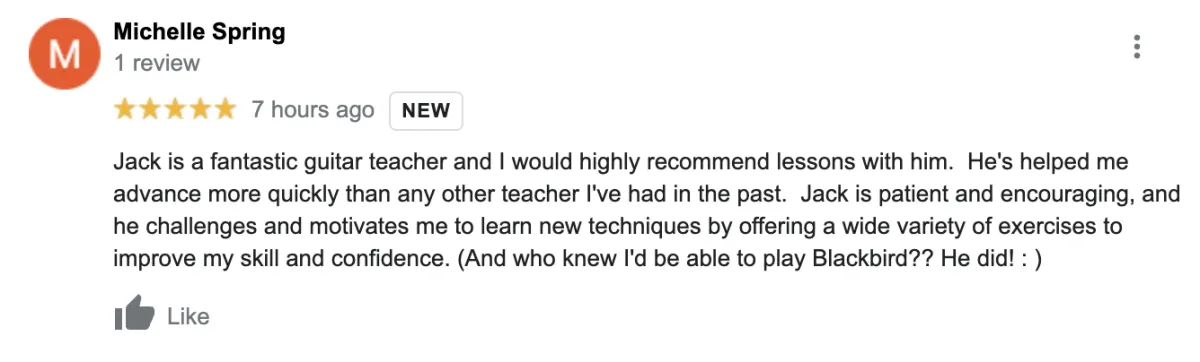The height and width of the screenshot is (362, 1200).
Task: Select the first rating star
Action: [x=125, y=109]
